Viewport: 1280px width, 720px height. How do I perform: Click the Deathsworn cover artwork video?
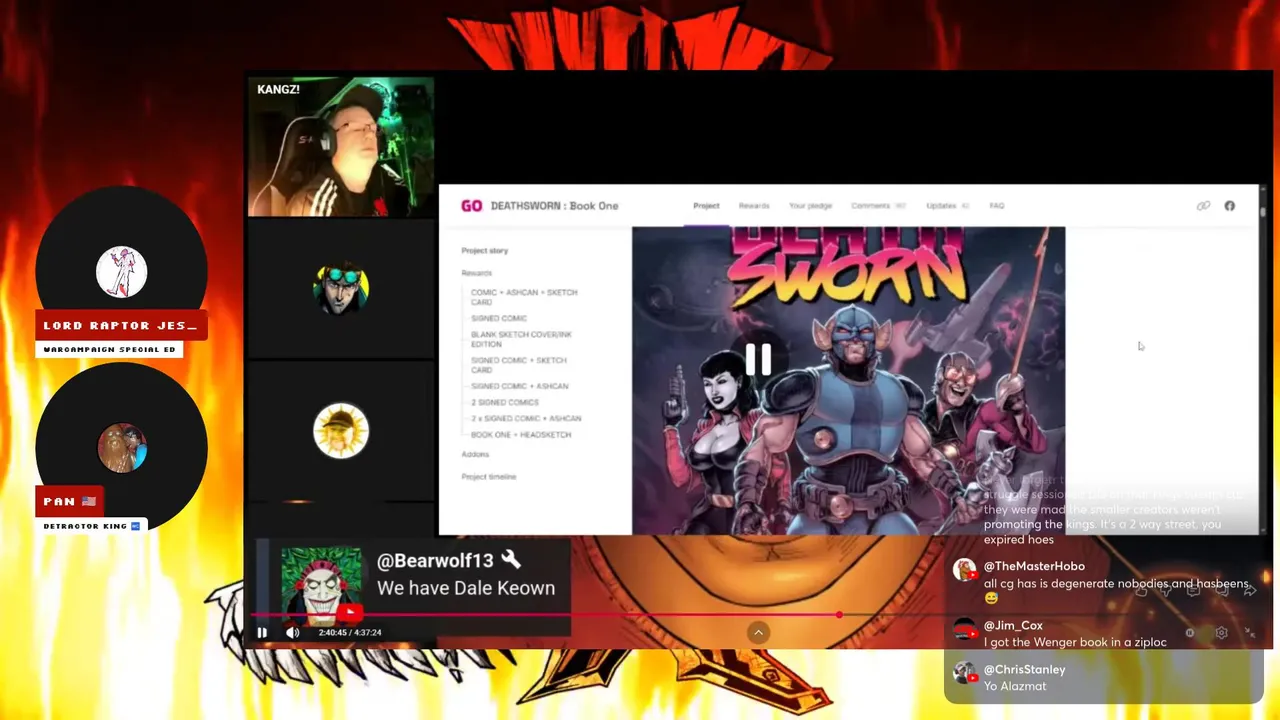point(848,380)
